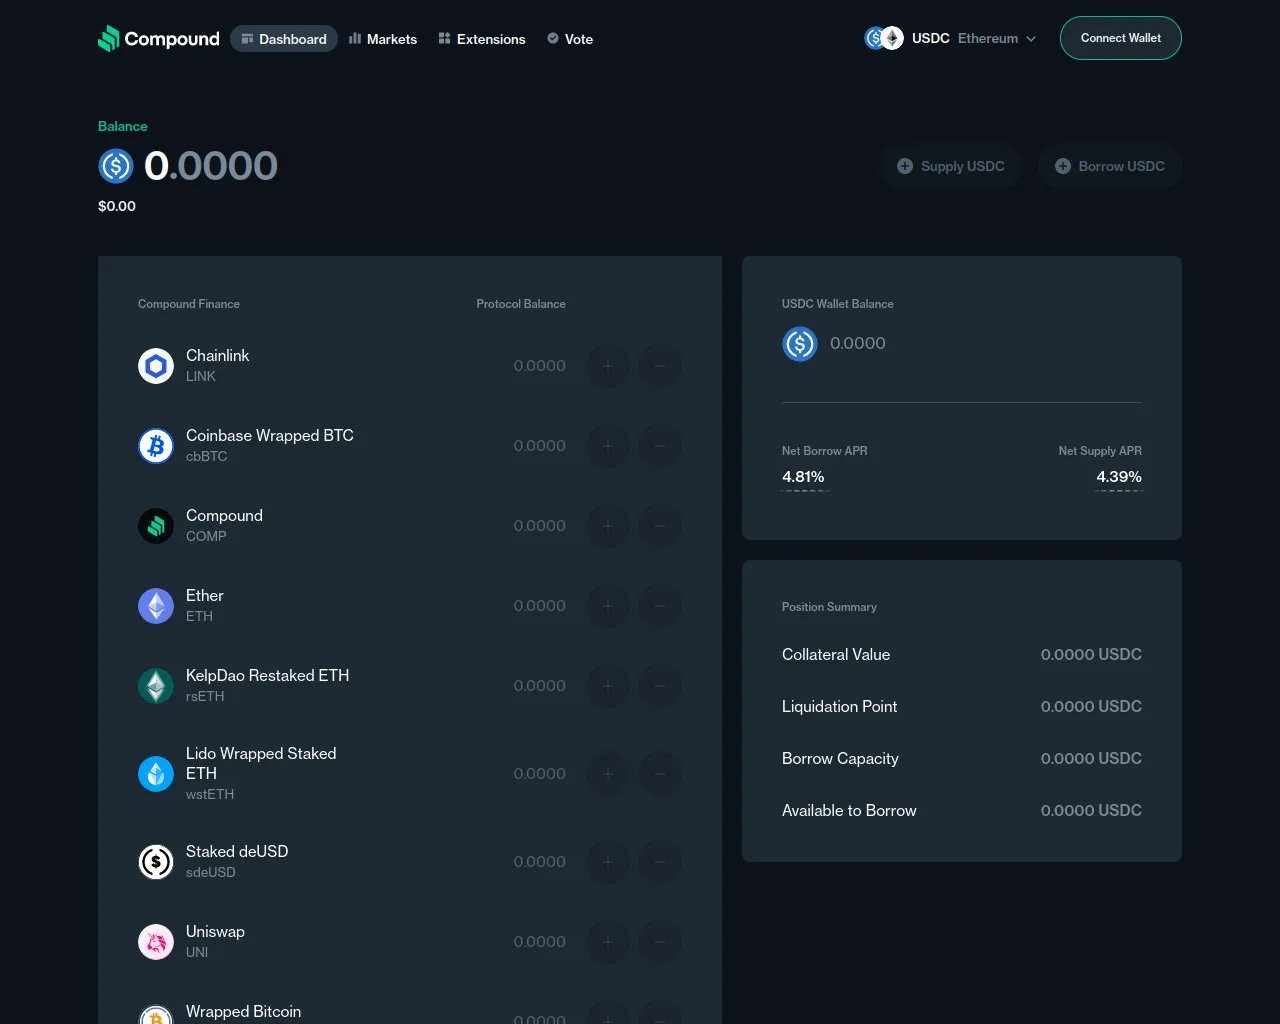This screenshot has height=1024, width=1280.
Task: Supply Uniswap with its plus button
Action: [x=608, y=942]
